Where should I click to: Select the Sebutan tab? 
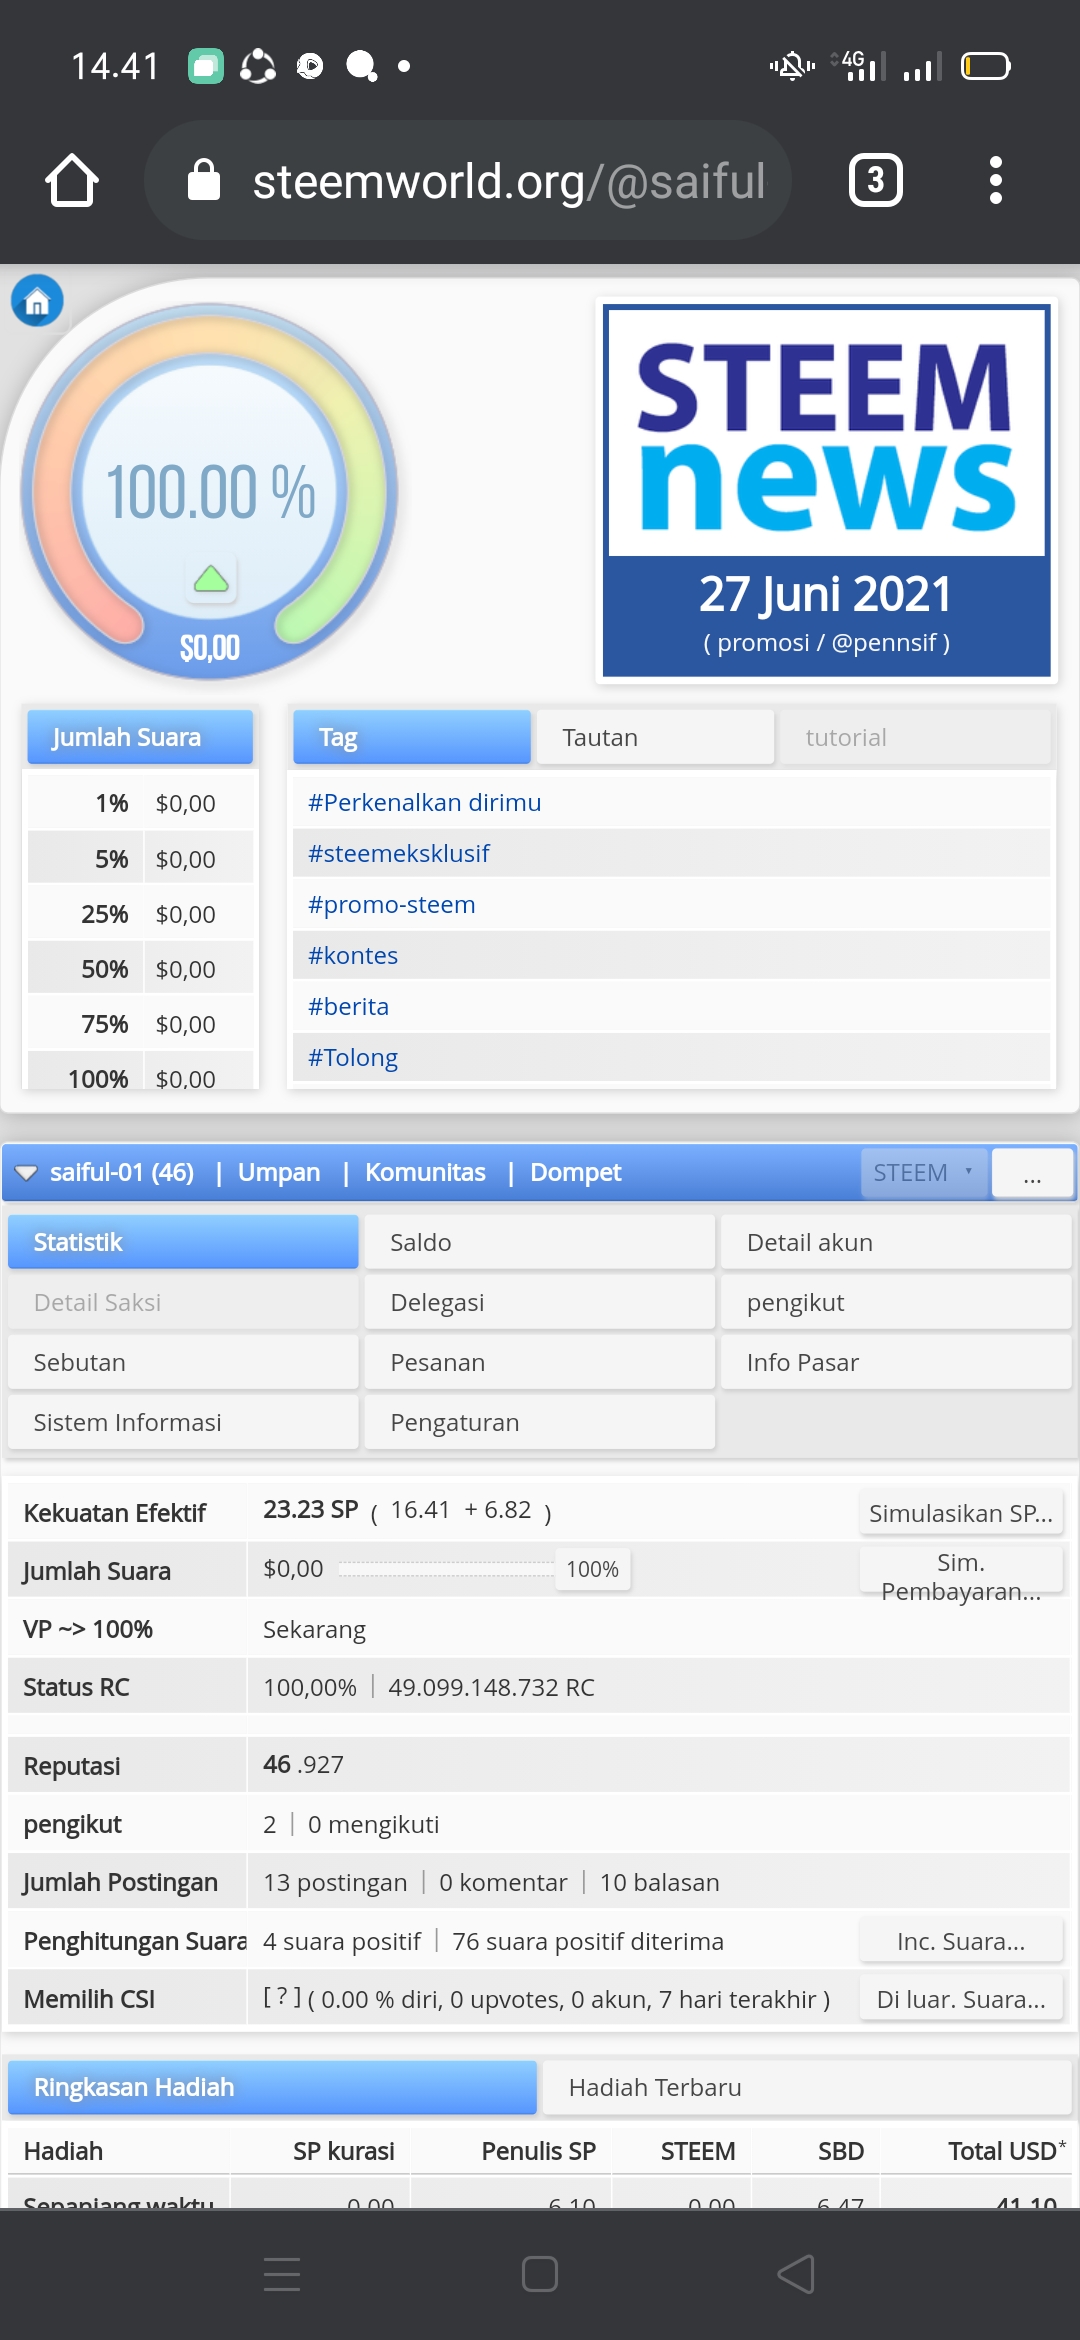183,1362
